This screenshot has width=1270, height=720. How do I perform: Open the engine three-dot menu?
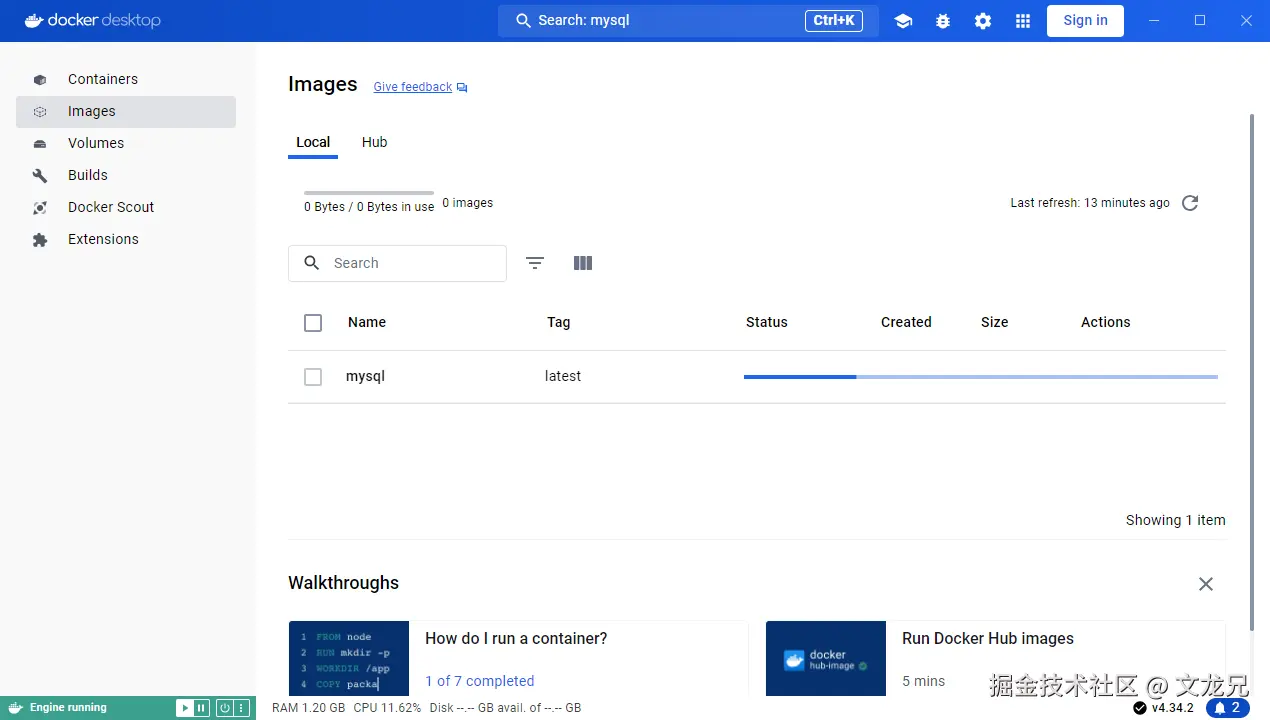241,708
